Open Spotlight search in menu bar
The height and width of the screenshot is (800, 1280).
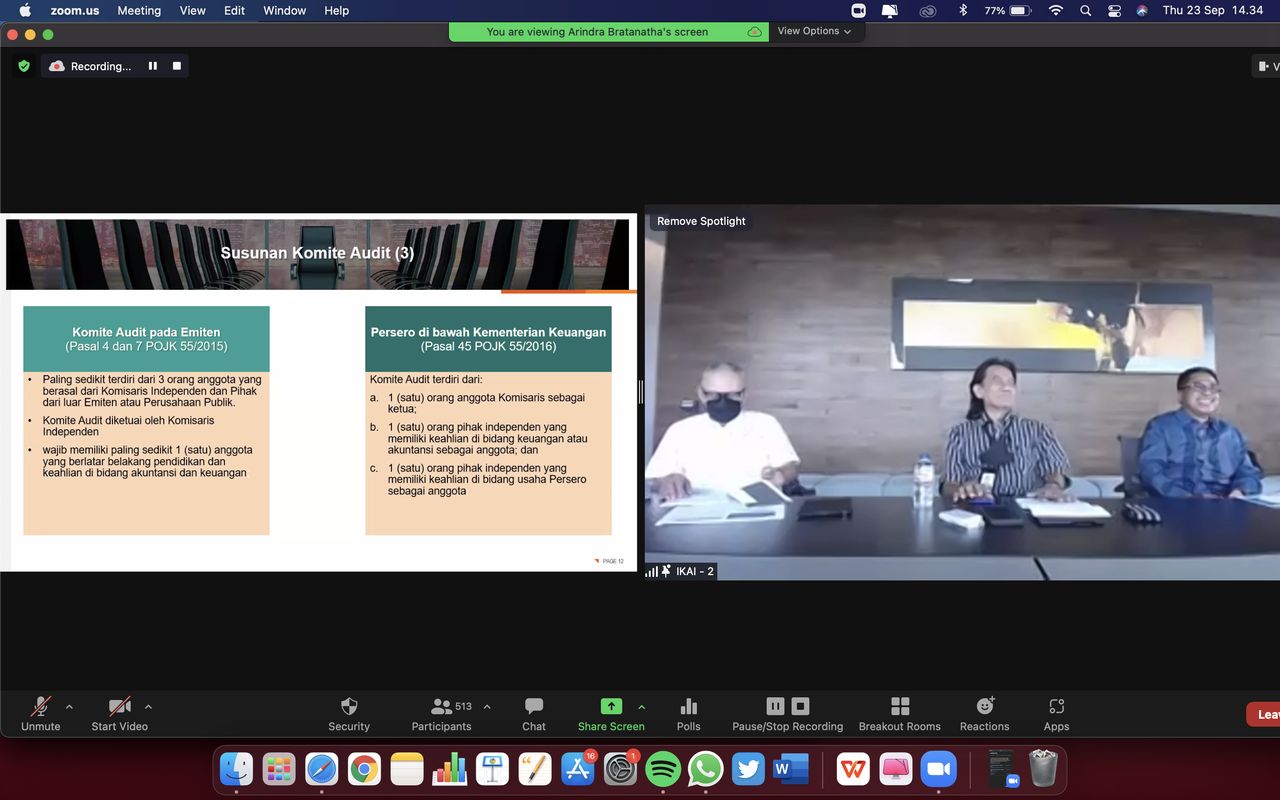click(x=1086, y=10)
